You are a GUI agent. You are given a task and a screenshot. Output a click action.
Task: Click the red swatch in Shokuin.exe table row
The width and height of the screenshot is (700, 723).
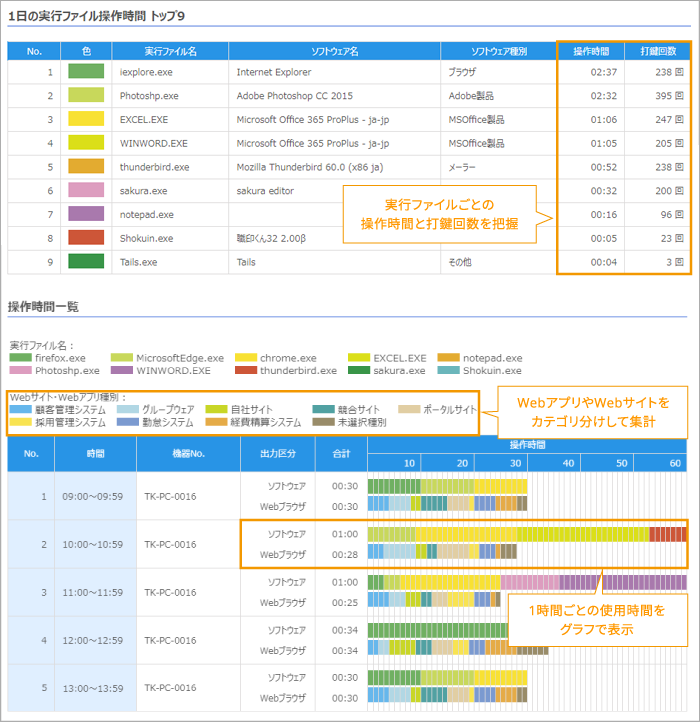[x=86, y=237]
